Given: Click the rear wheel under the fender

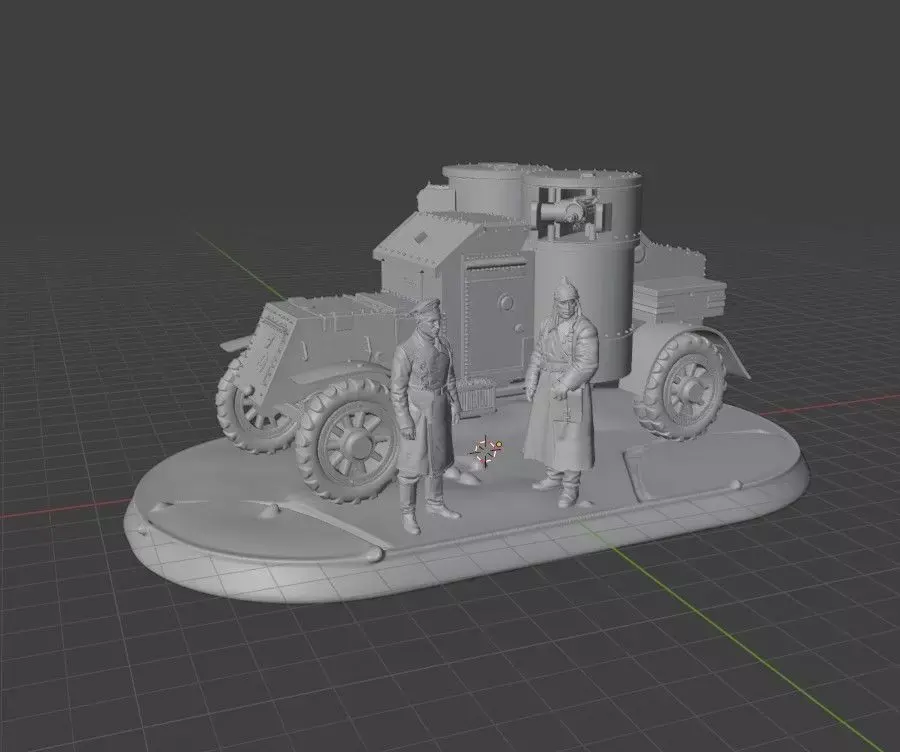Looking at the screenshot, I should (684, 387).
